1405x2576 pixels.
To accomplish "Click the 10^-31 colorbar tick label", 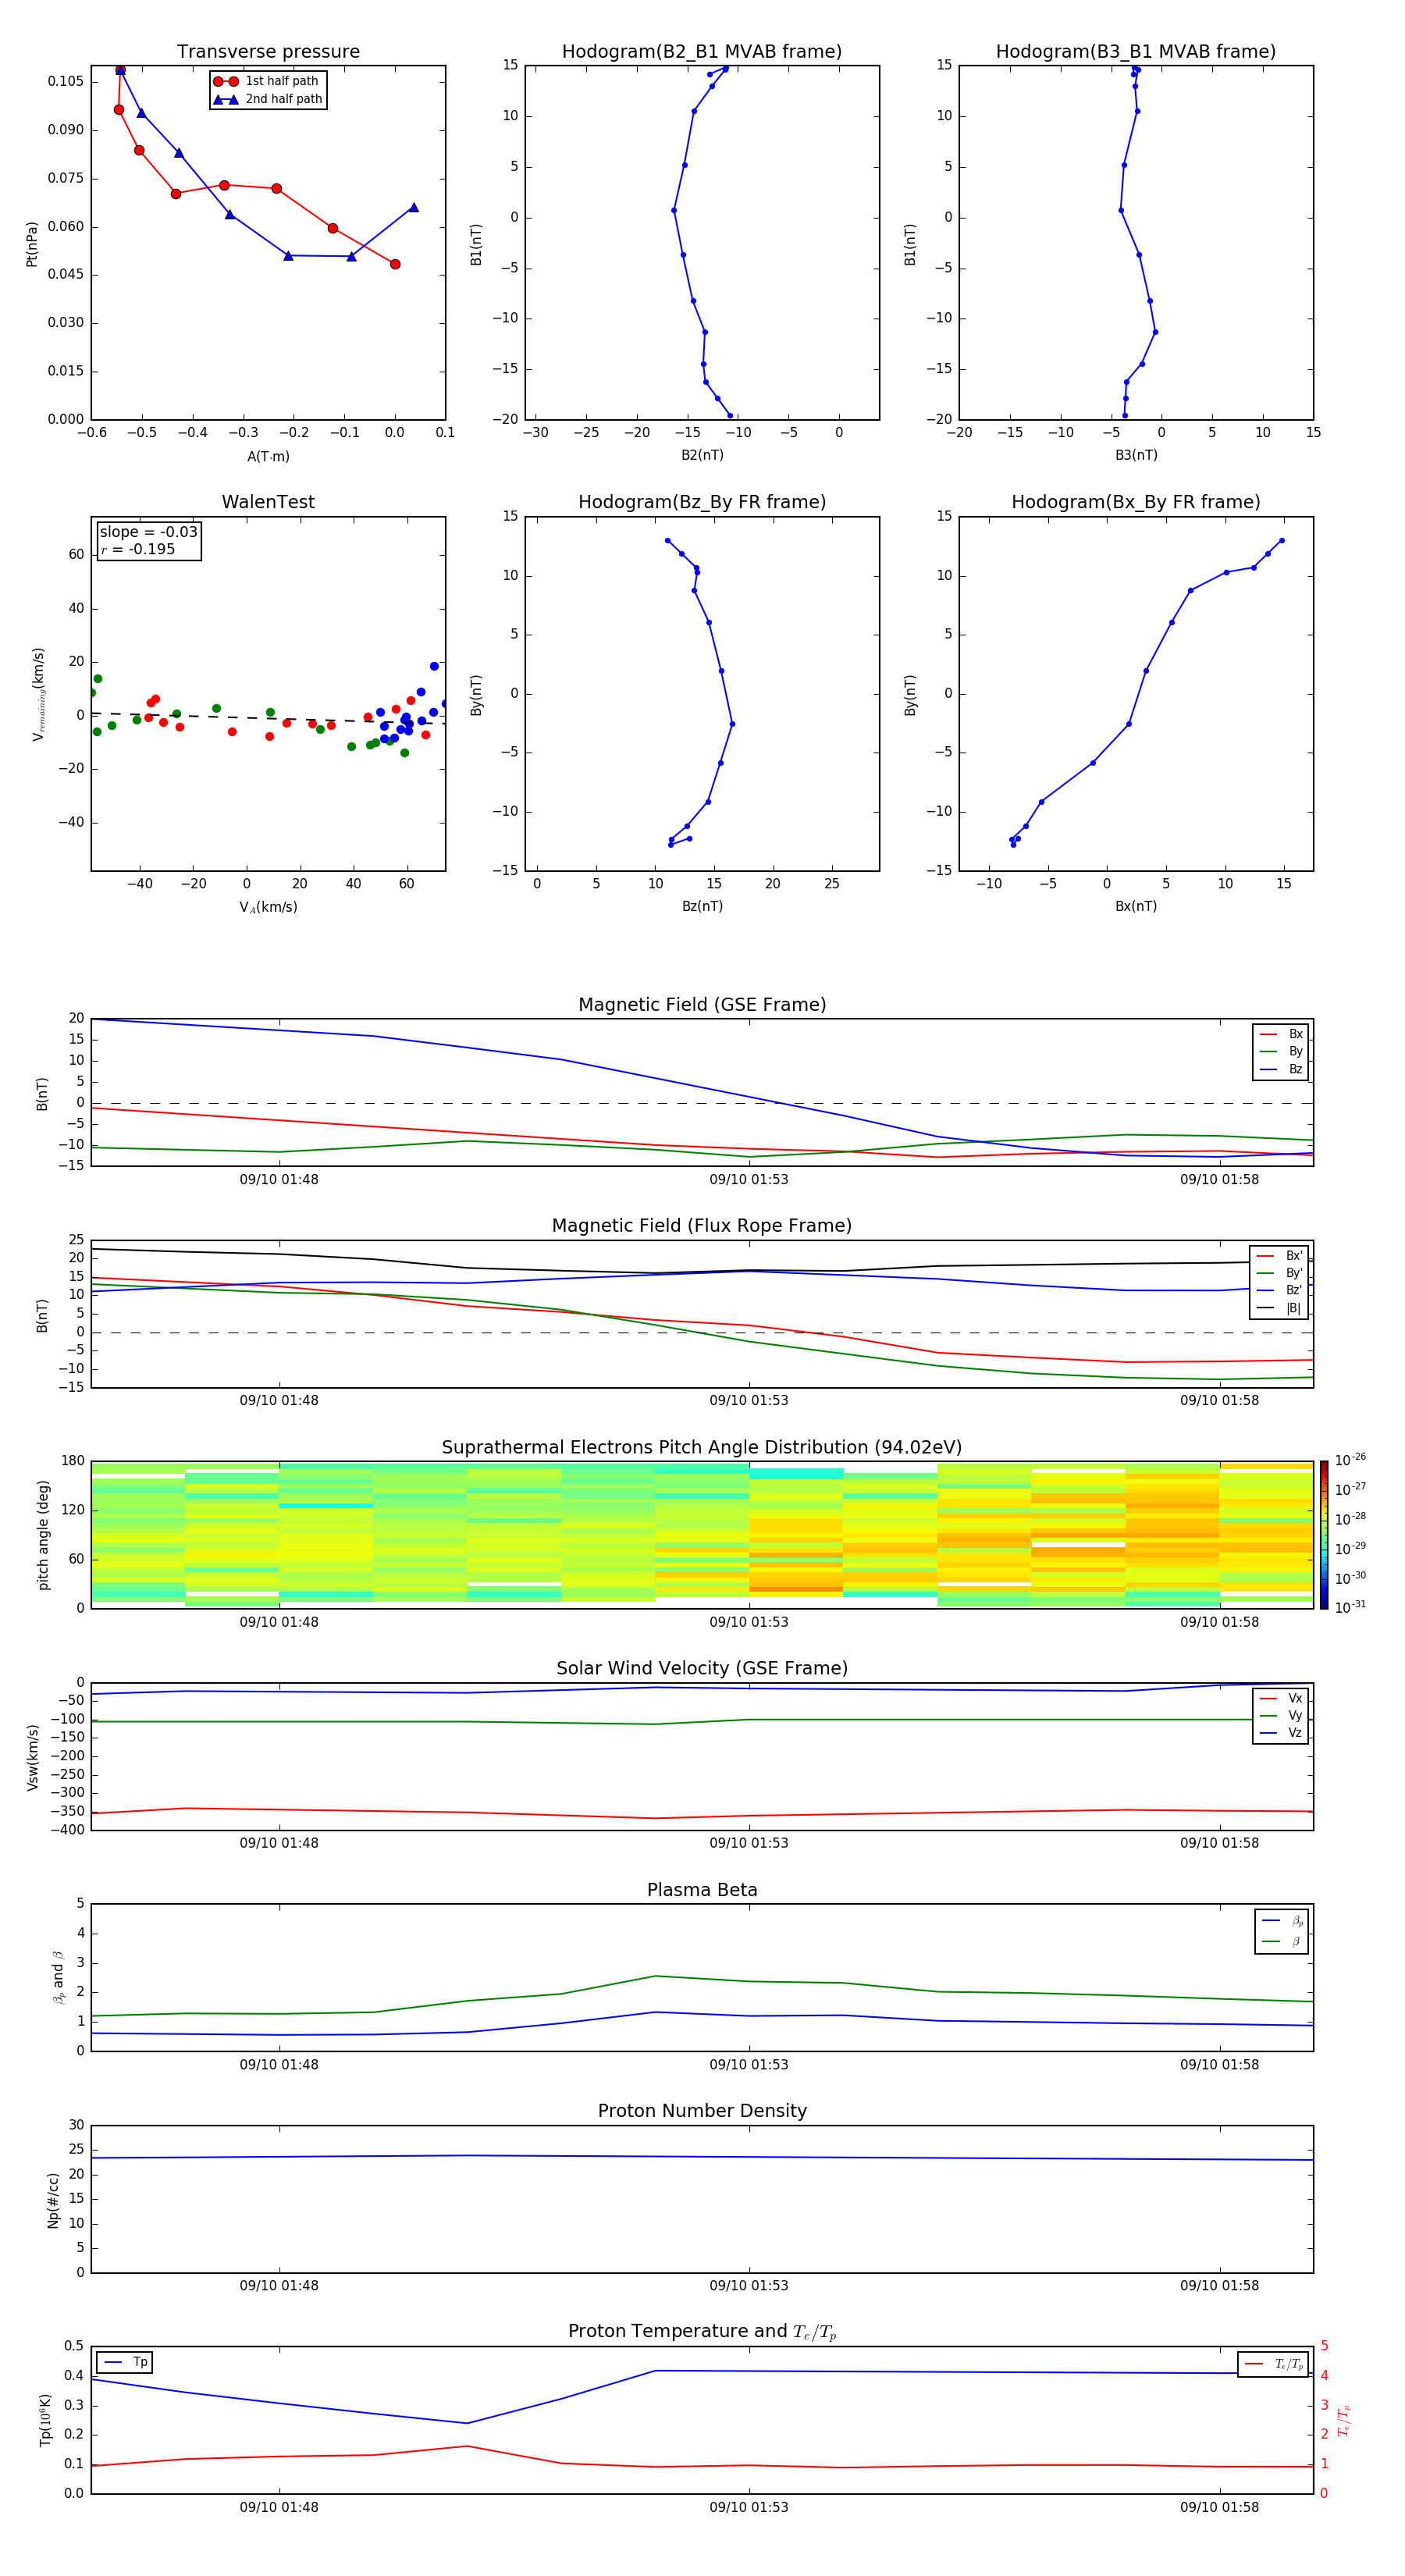I will coord(1350,1607).
